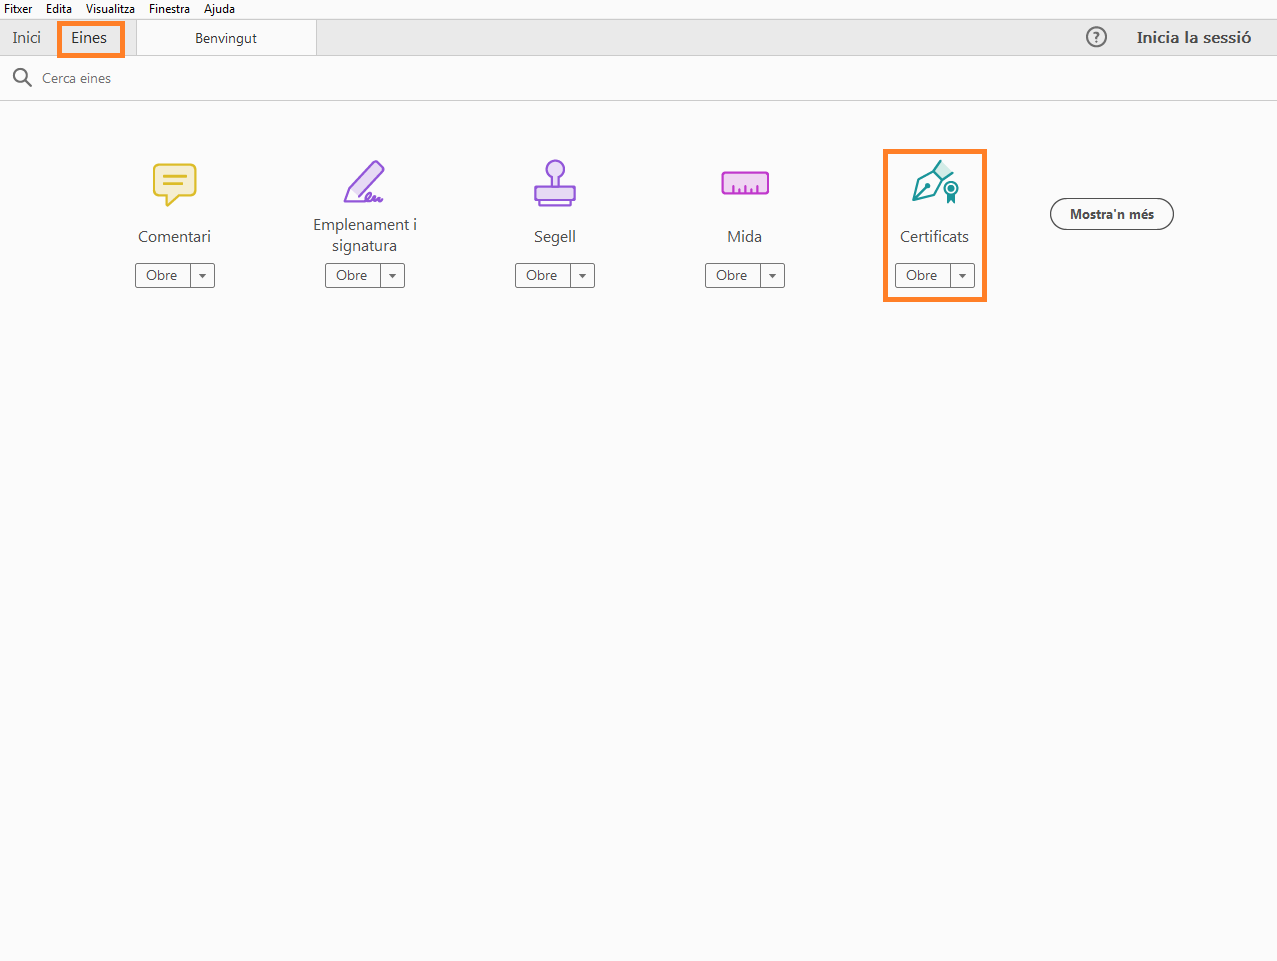The width and height of the screenshot is (1277, 961).
Task: Click the Emplenament i signatura label
Action: (x=365, y=235)
